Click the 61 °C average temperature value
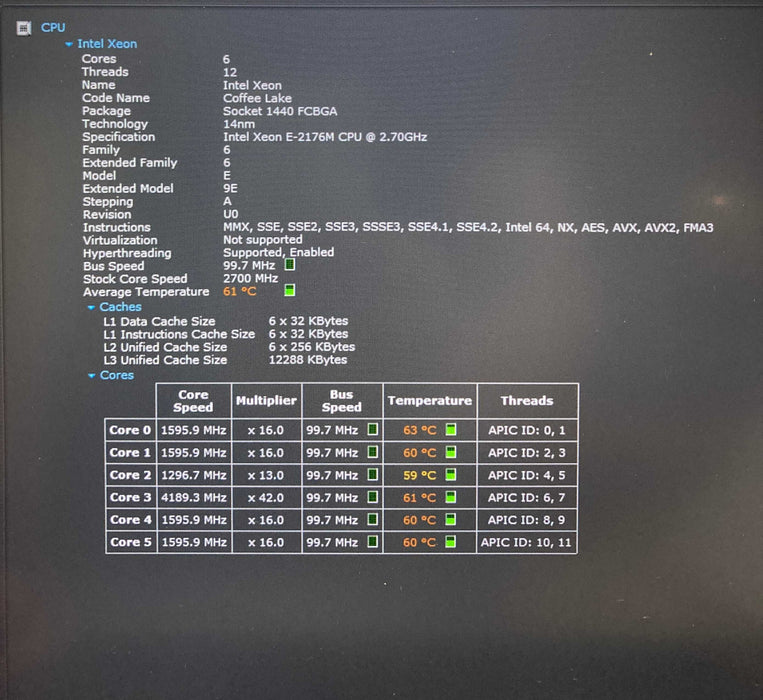The height and width of the screenshot is (700, 763). point(239,291)
